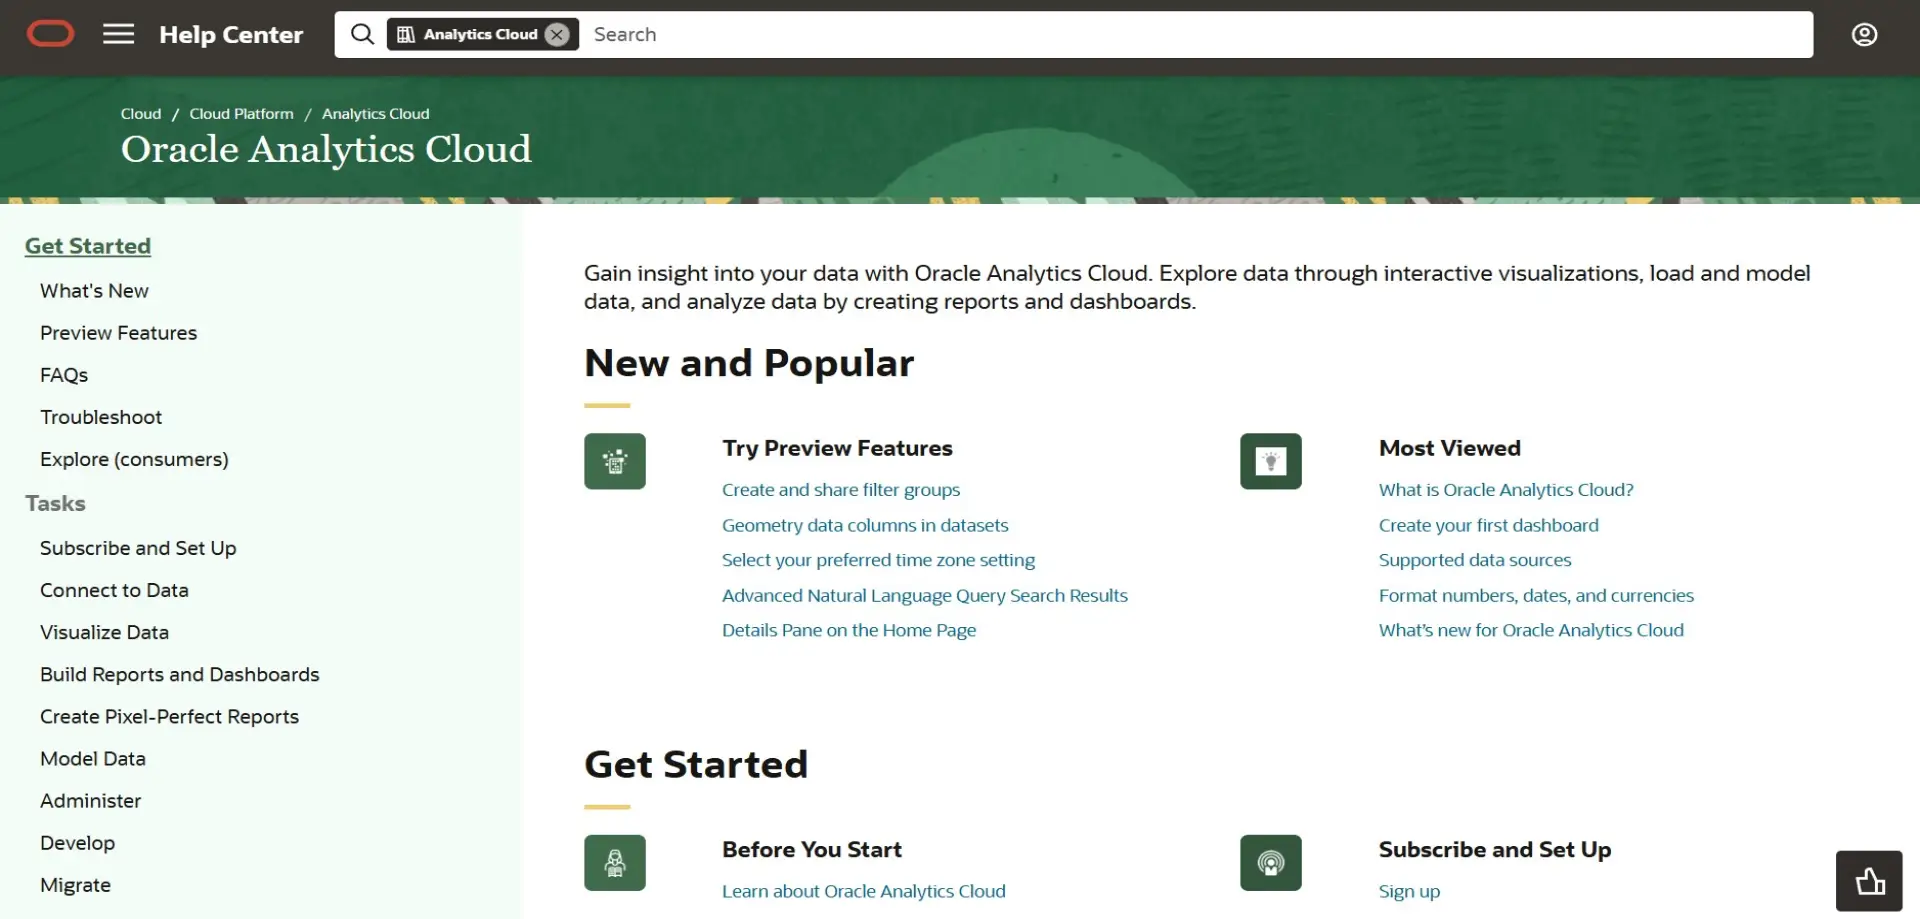The width and height of the screenshot is (1920, 919).
Task: Click the Oracle Analytics Cloud page title
Action: 326,149
